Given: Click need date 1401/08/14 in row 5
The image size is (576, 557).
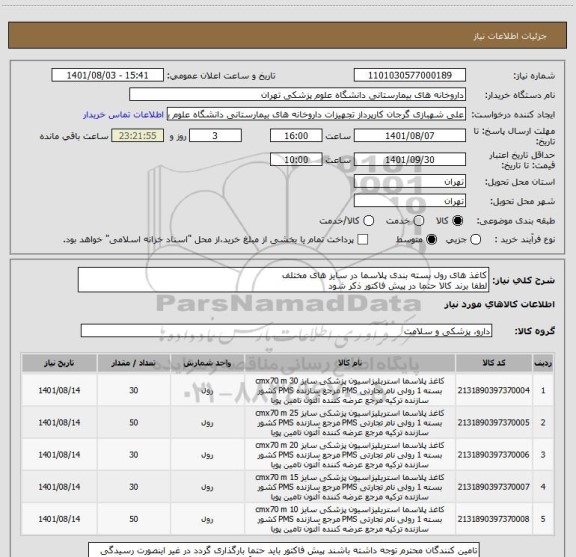Looking at the screenshot, I should (x=59, y=519).
